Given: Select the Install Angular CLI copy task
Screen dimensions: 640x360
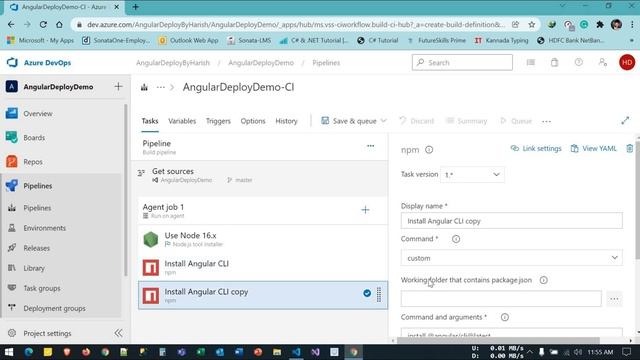Looking at the screenshot, I should (x=262, y=295).
